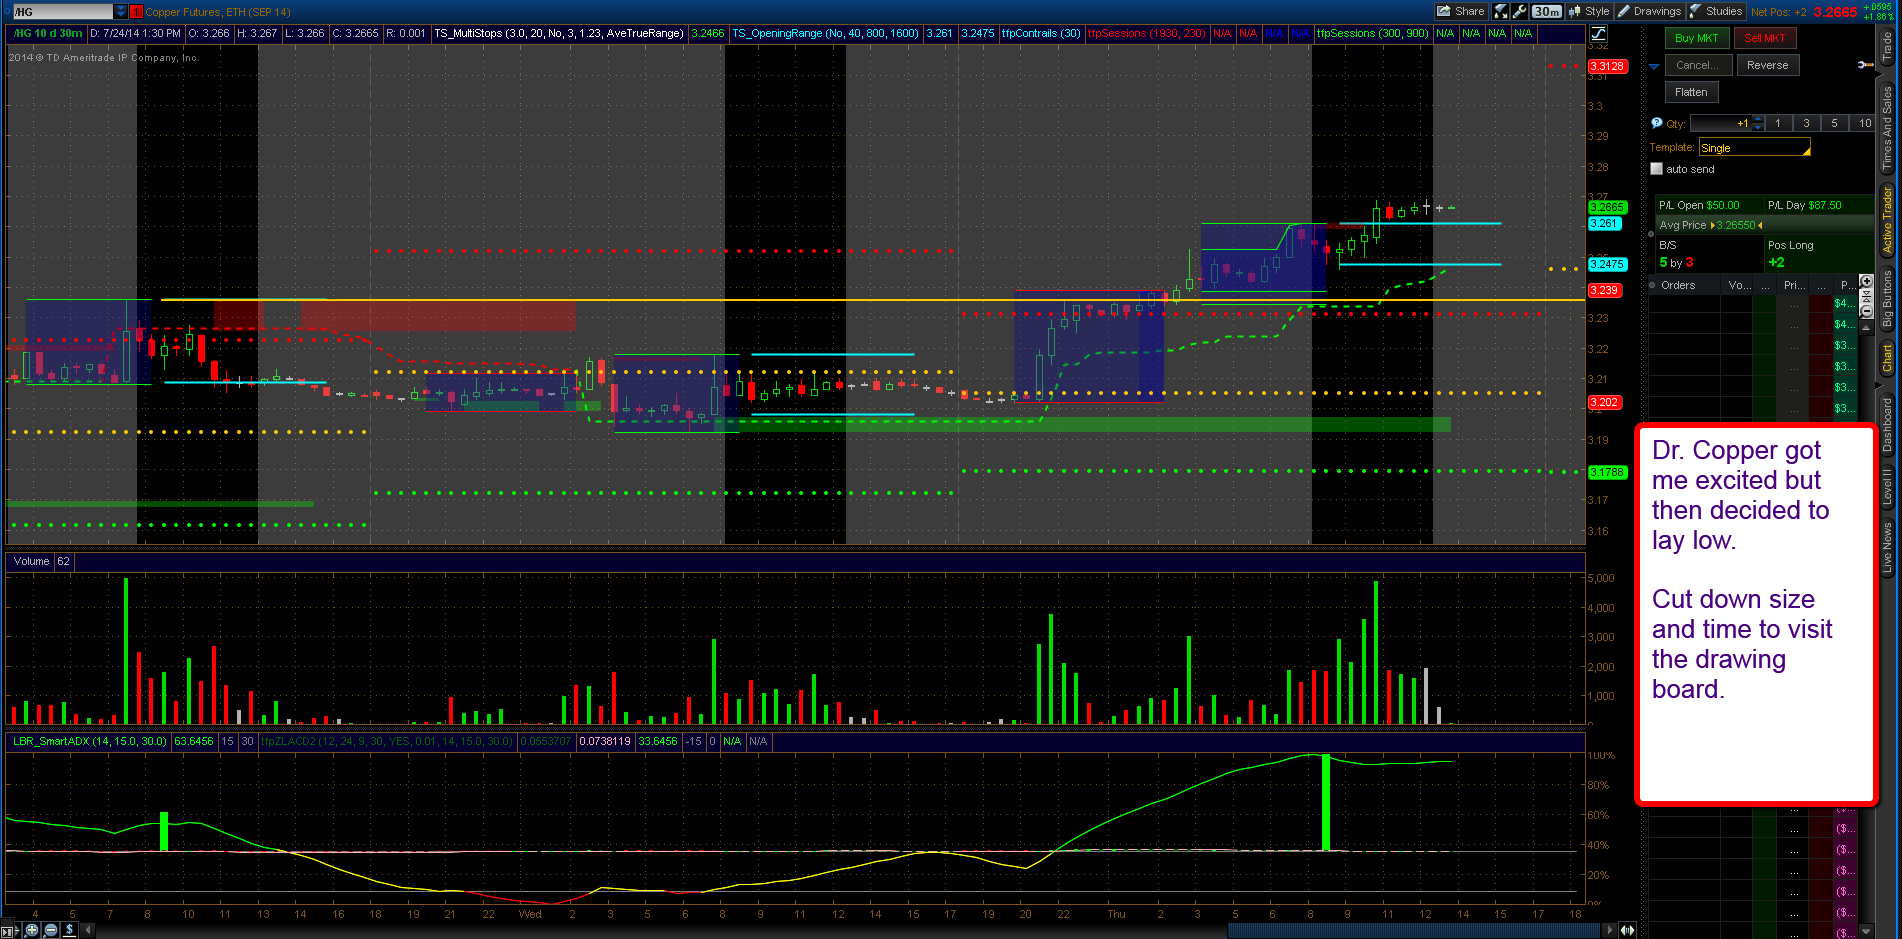Click the 3.239 red price bubble
This screenshot has width=1902, height=939.
point(1604,290)
